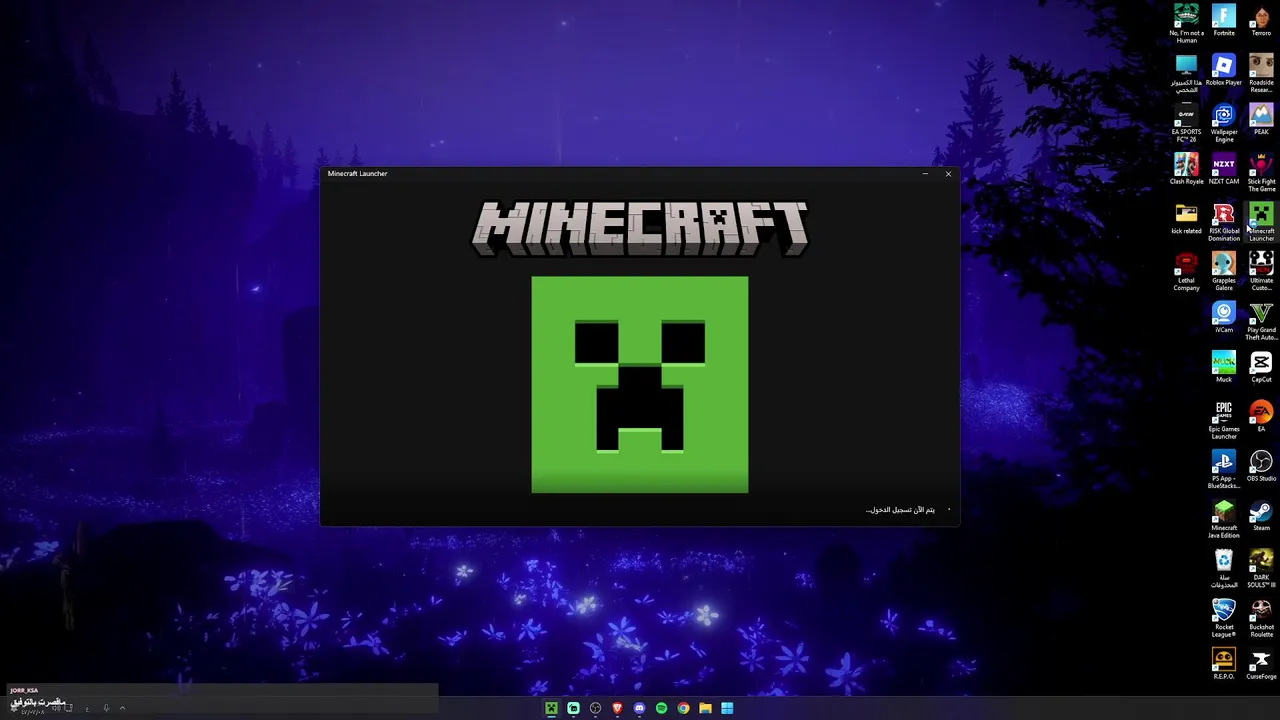1280x720 pixels.
Task: Launch RISK Global Domination shortcut
Action: (1224, 221)
